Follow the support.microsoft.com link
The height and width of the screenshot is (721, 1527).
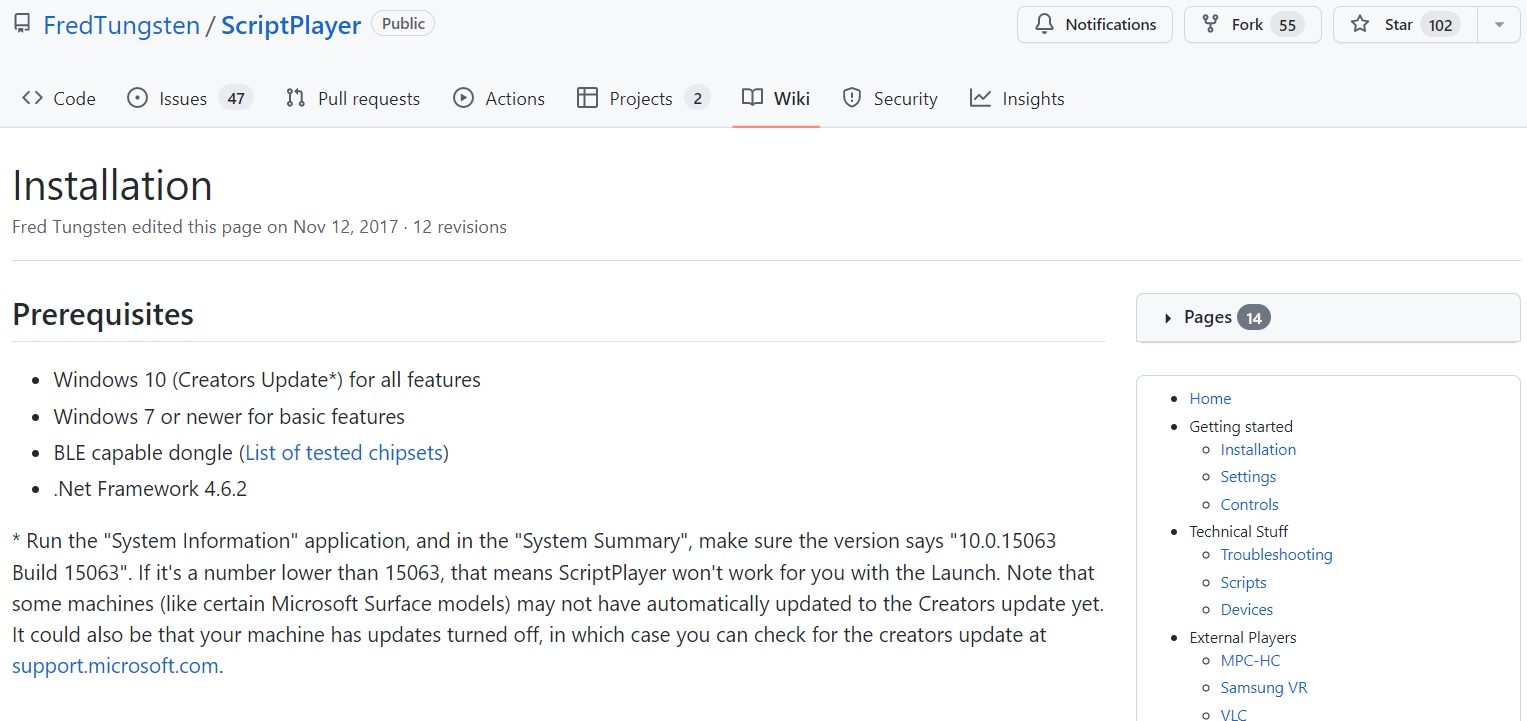pyautogui.click(x=115, y=666)
